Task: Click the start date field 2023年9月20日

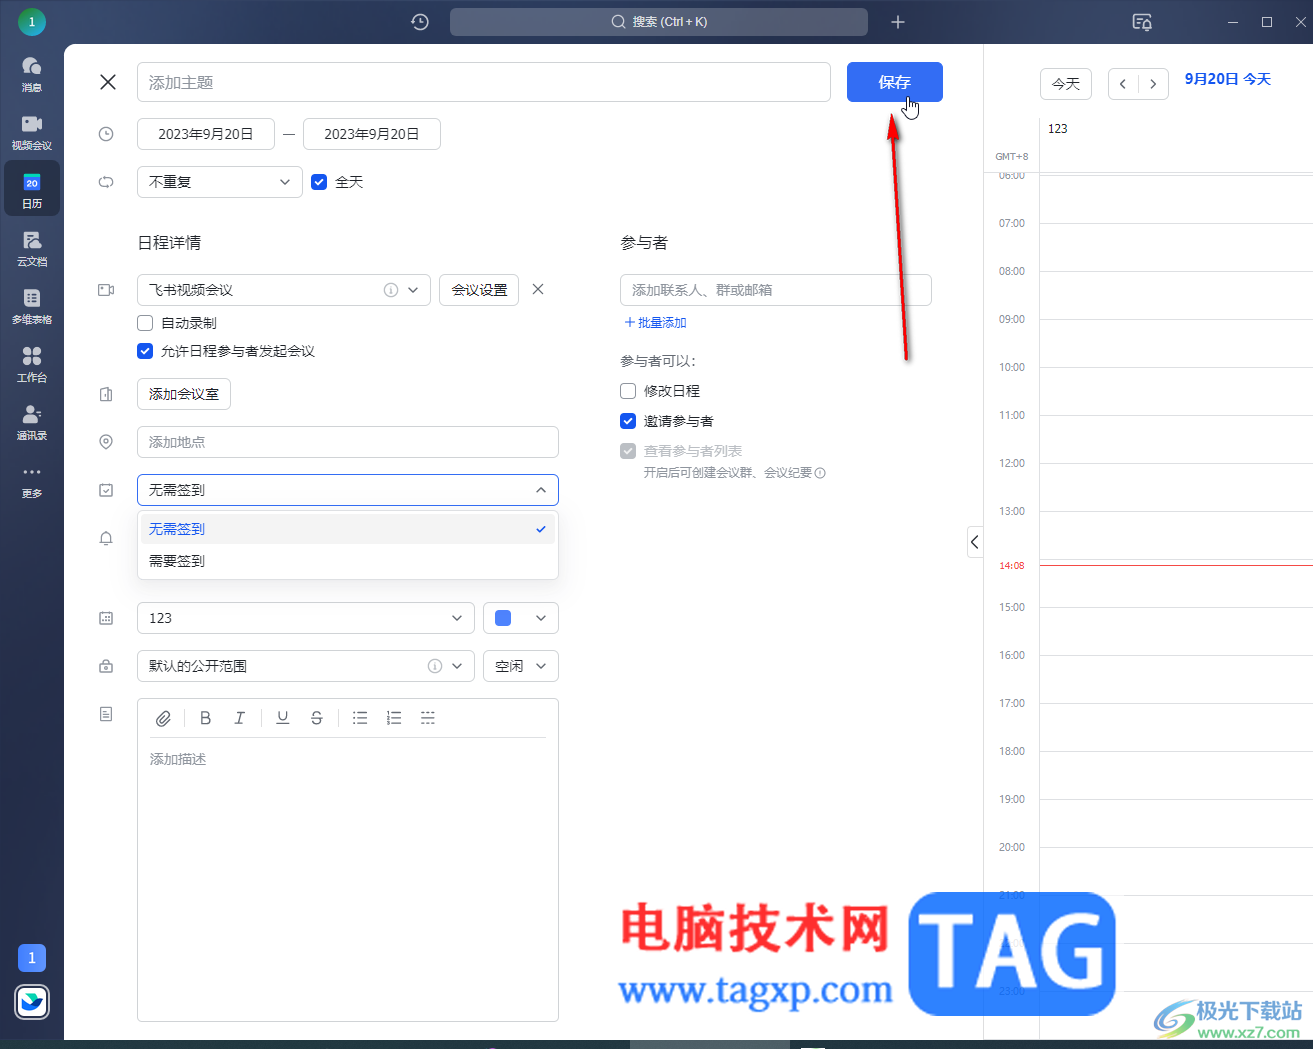Action: click(206, 134)
